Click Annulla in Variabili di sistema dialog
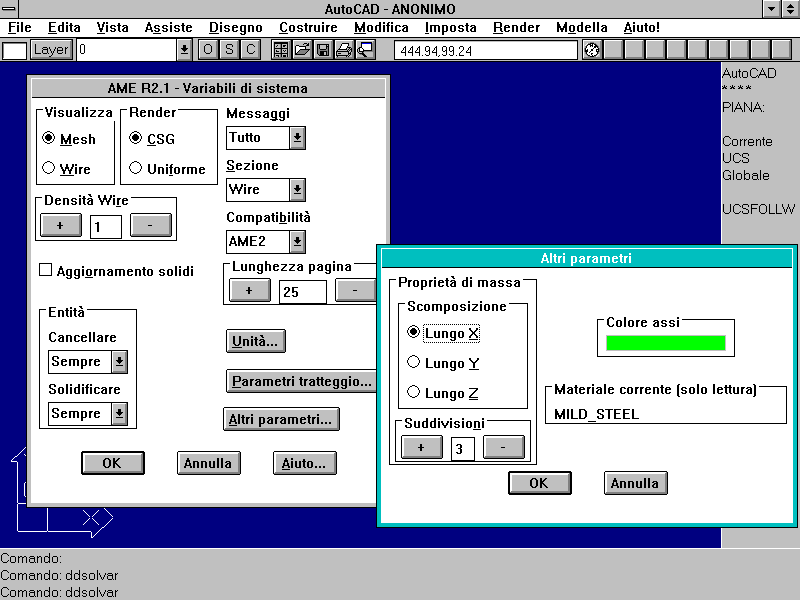 pos(209,463)
